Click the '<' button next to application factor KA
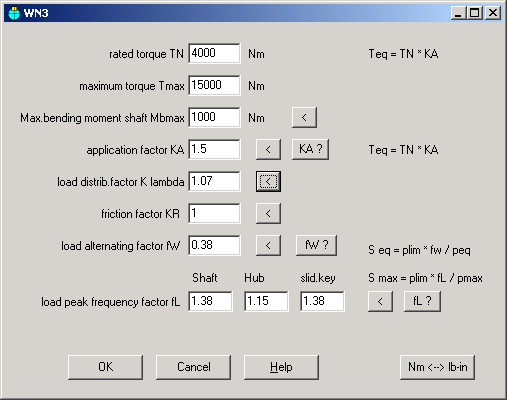The height and width of the screenshot is (400, 507). [x=268, y=149]
